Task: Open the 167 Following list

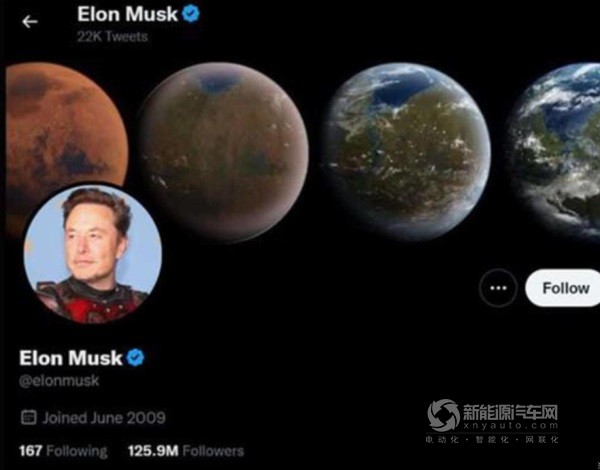Action: click(63, 451)
